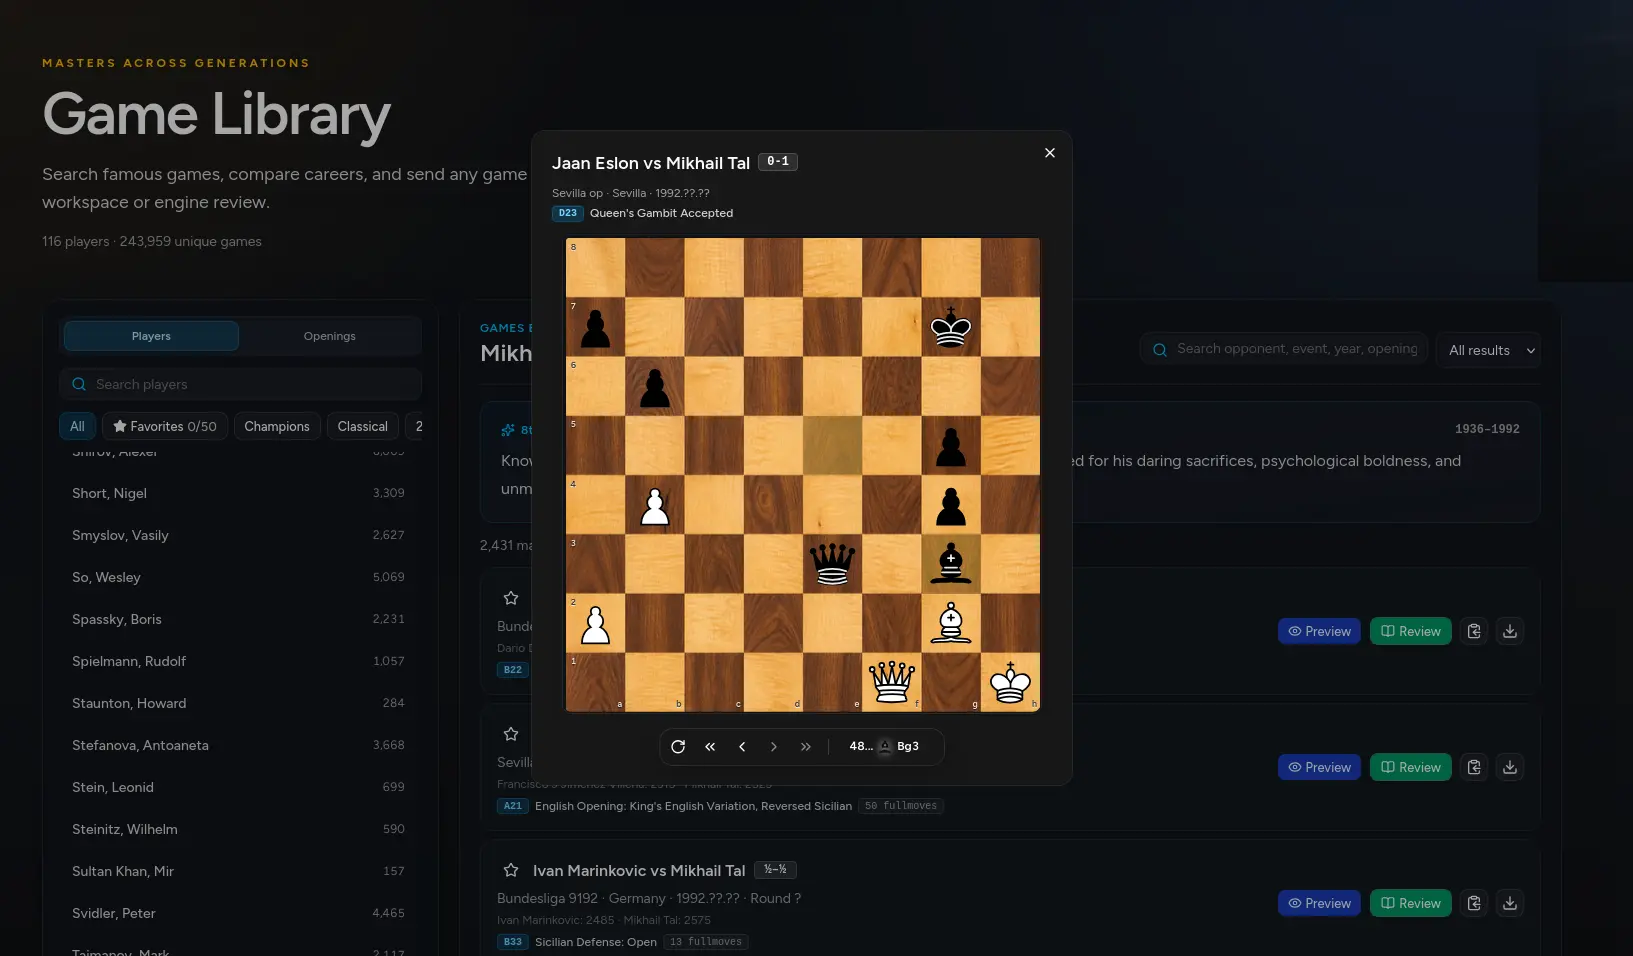Open Stein, Leonid in the player list
The image size is (1633, 956).
[238, 787]
